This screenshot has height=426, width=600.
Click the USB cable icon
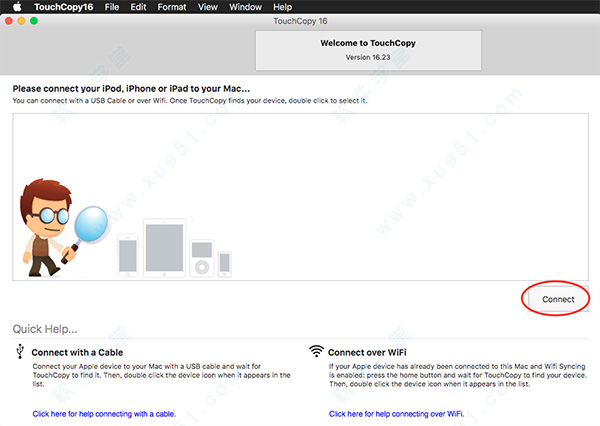click(x=20, y=351)
